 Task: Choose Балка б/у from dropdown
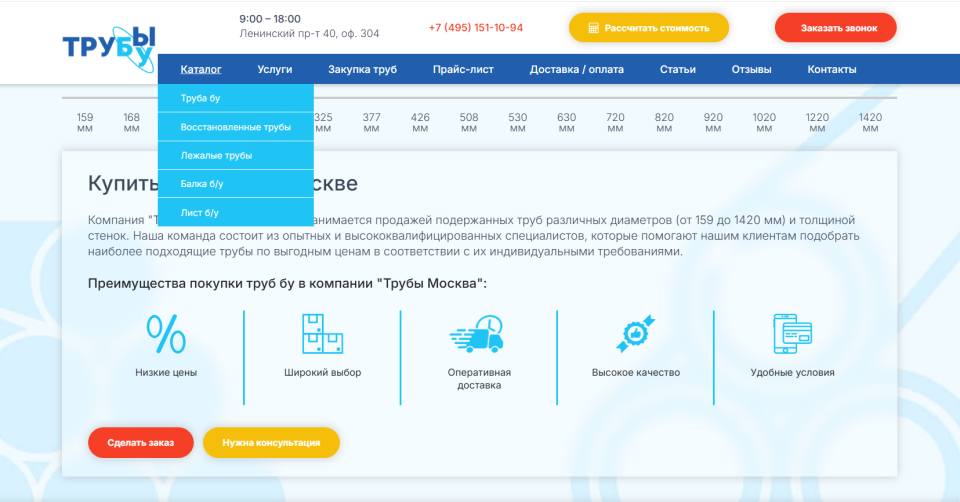tap(236, 184)
